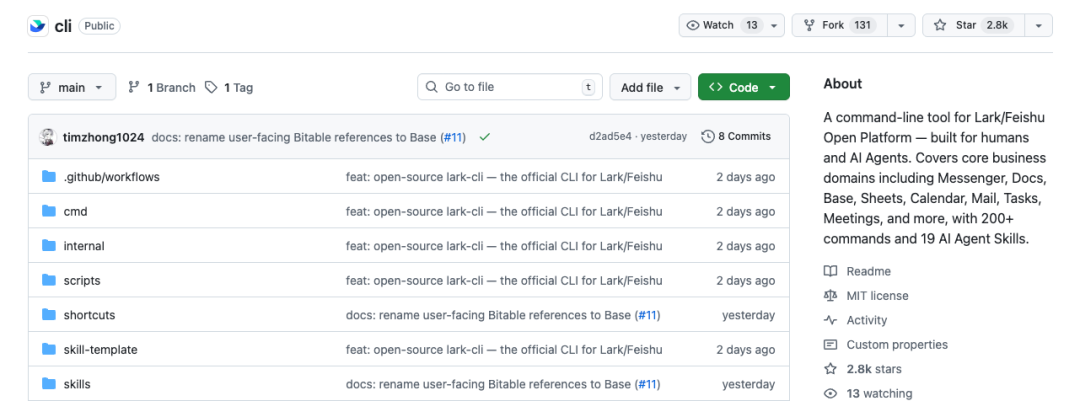The height and width of the screenshot is (401, 1080).
Task: Open the commit d2ad5e4 link
Action: (611, 137)
